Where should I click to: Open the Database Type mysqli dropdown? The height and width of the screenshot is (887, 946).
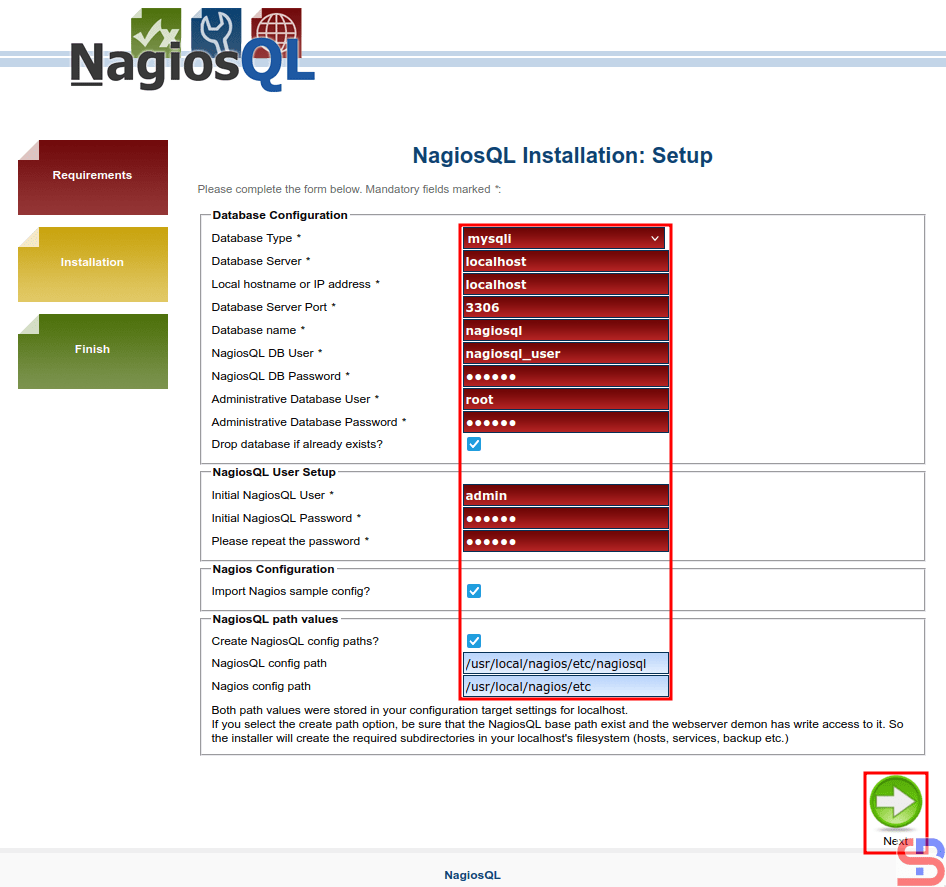(x=564, y=239)
